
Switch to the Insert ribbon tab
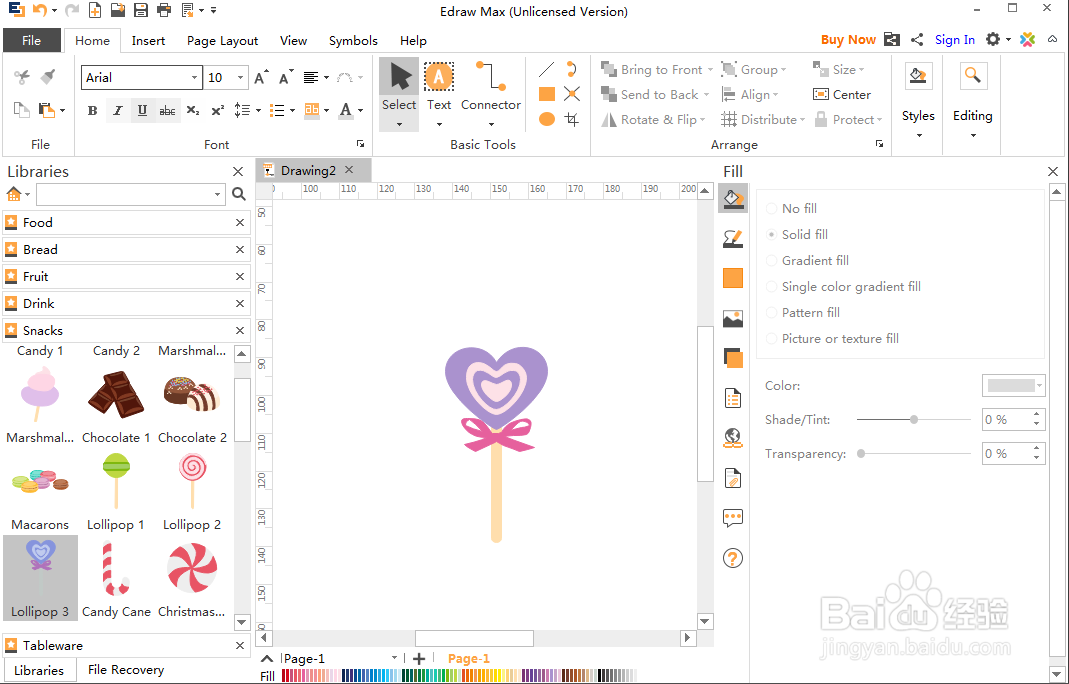coord(148,40)
